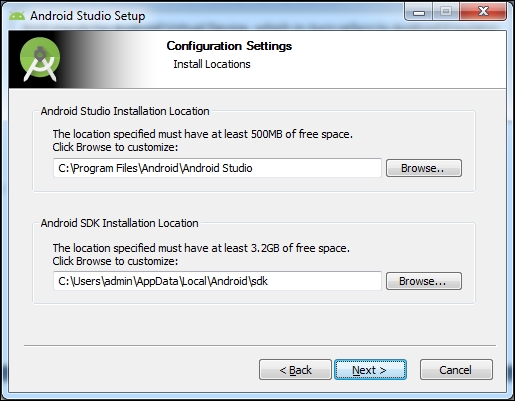Browse for Android SDK installation location
Screen dimensions: 515x401
click(x=424, y=281)
